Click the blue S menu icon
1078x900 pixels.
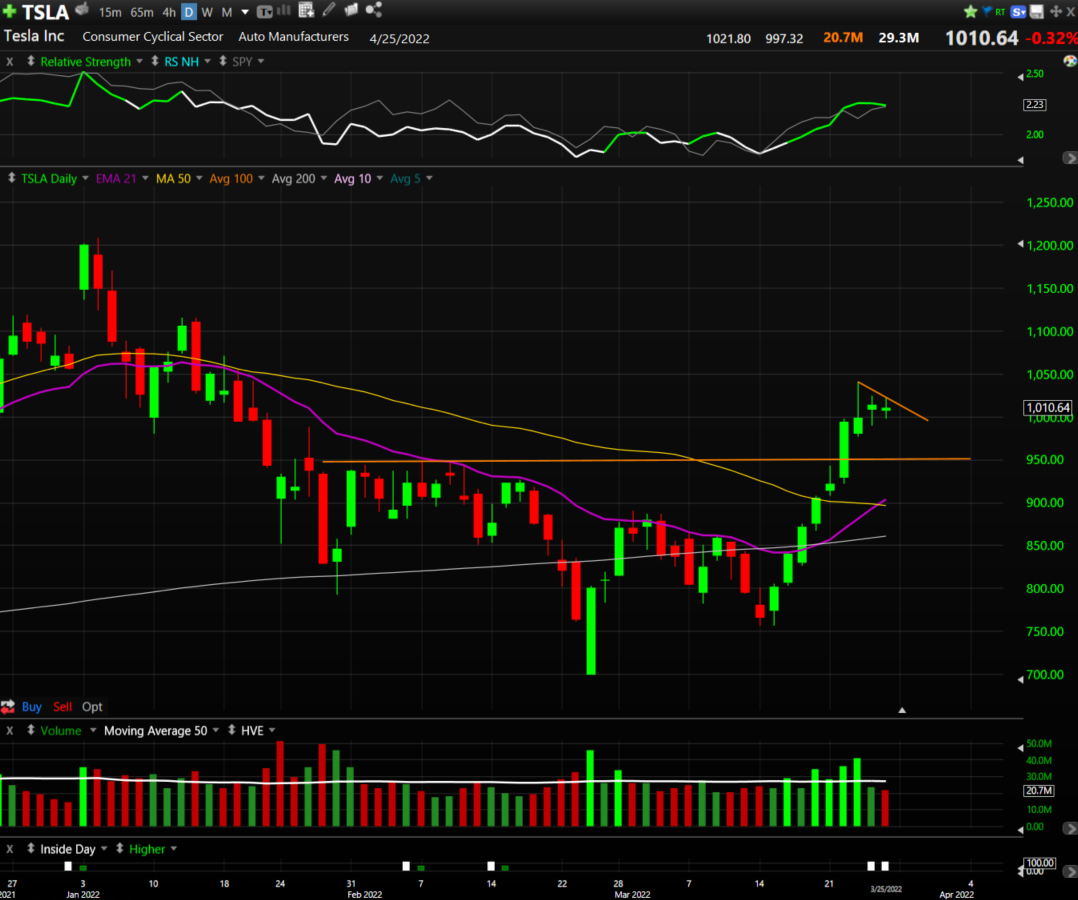[1019, 12]
